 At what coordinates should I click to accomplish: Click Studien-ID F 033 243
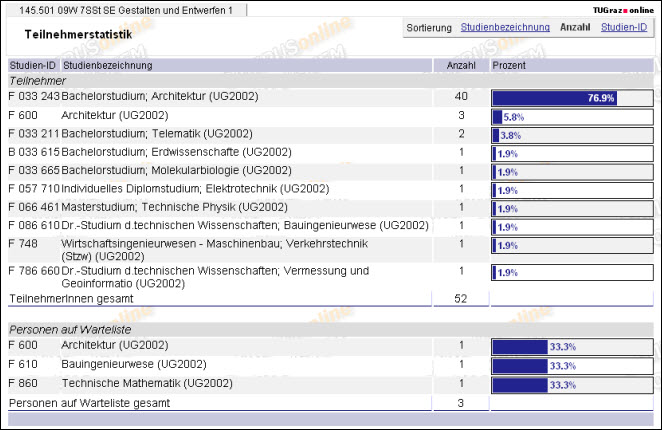tap(34, 96)
